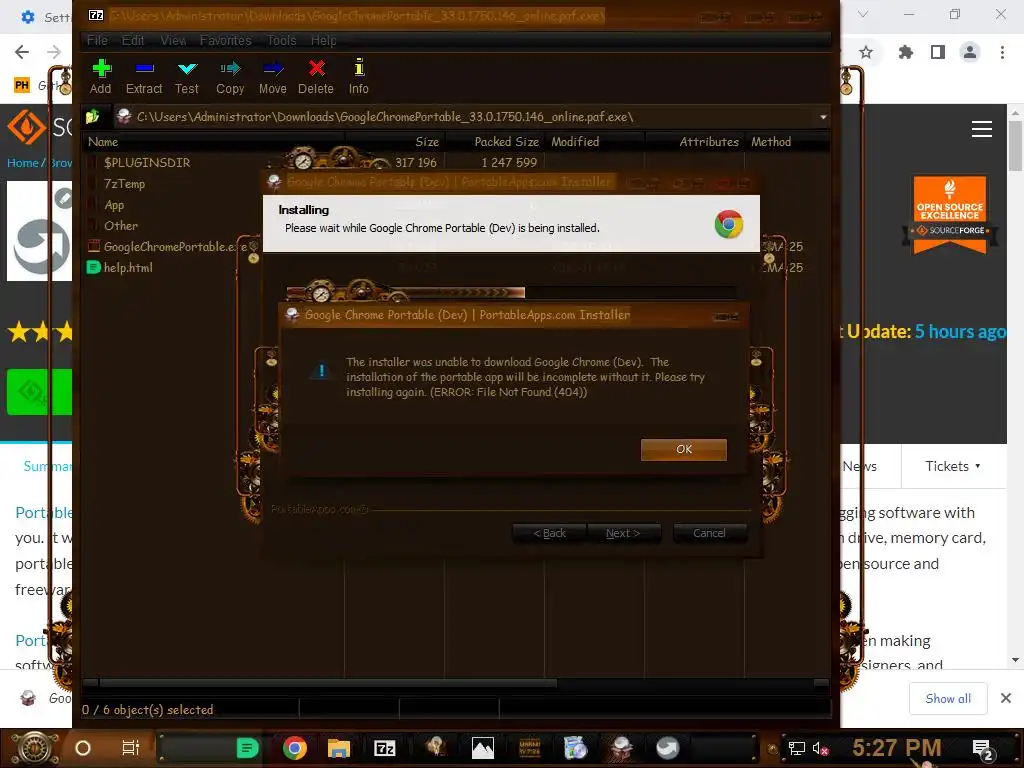The height and width of the screenshot is (768, 1024).
Task: Bookmark page with Chrome star icon
Action: (866, 52)
